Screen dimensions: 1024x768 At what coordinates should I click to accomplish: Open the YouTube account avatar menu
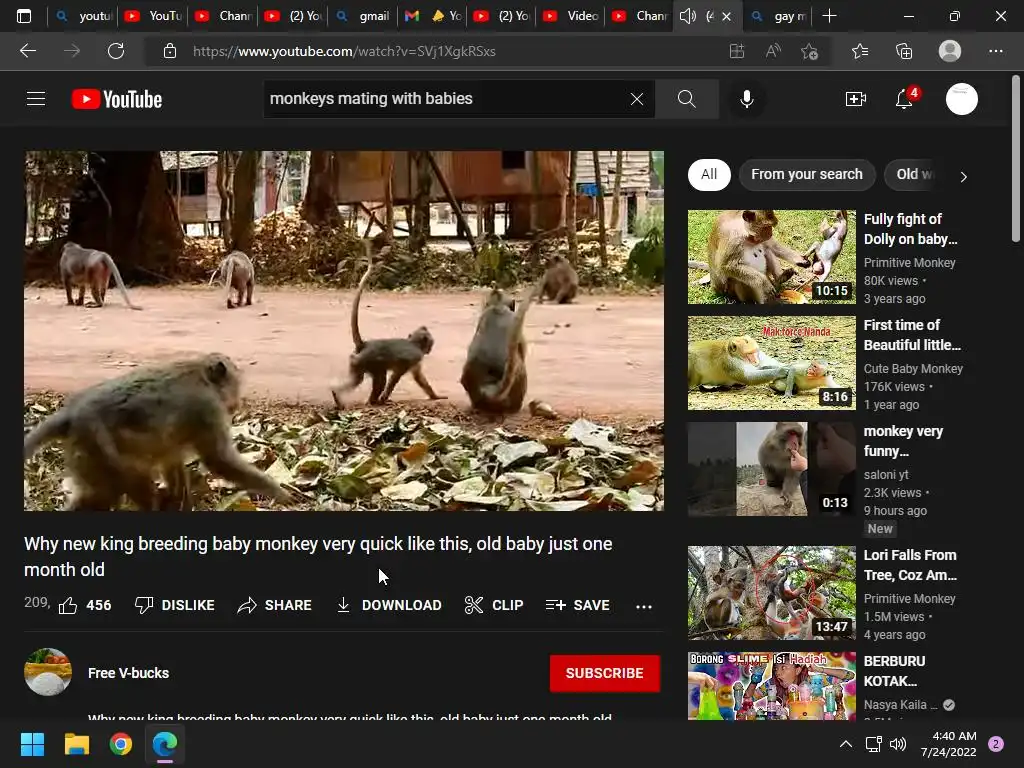pyautogui.click(x=962, y=99)
